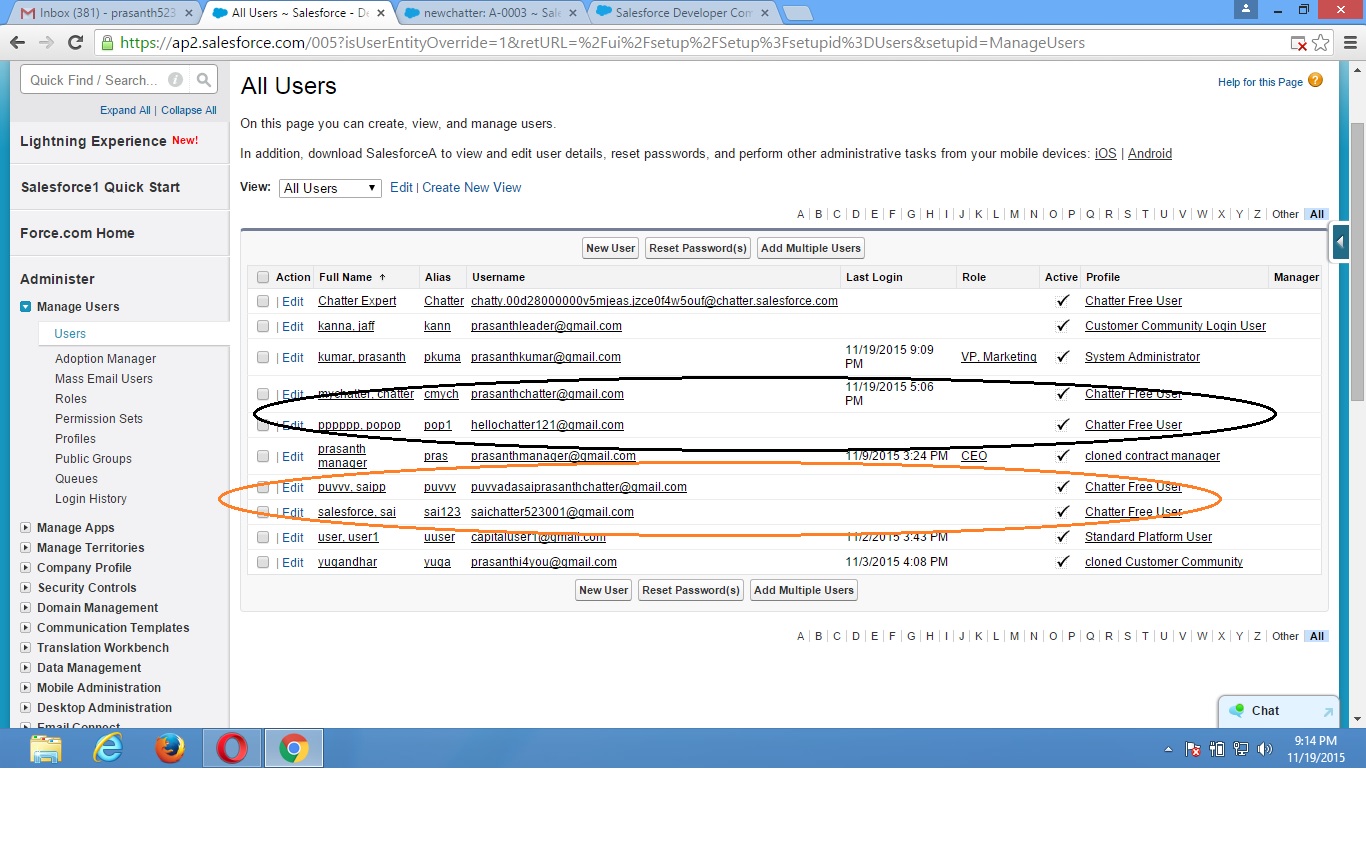
Task: Open the System Administrator profile link
Action: (x=1142, y=357)
